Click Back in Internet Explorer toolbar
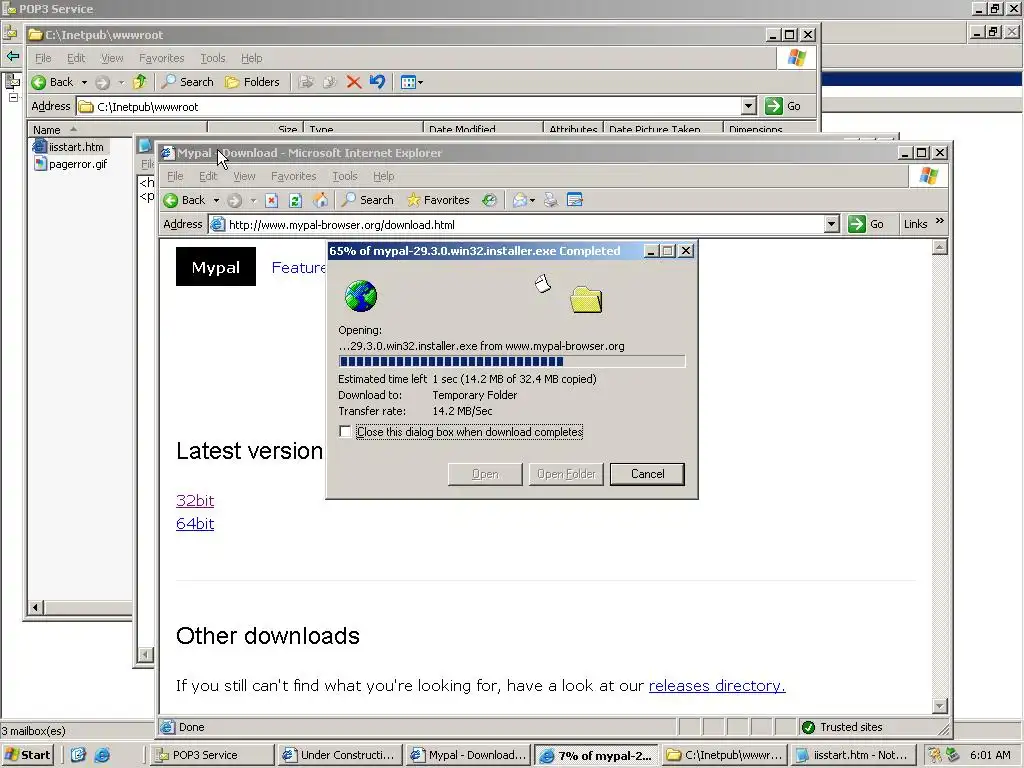 [184, 200]
